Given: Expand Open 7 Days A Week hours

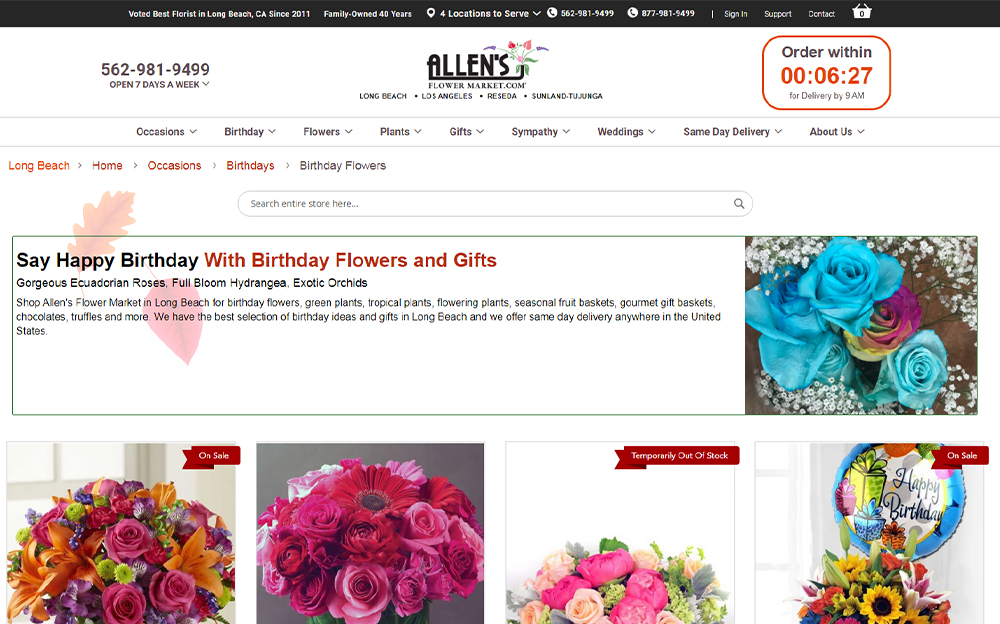Looking at the screenshot, I should pos(159,84).
